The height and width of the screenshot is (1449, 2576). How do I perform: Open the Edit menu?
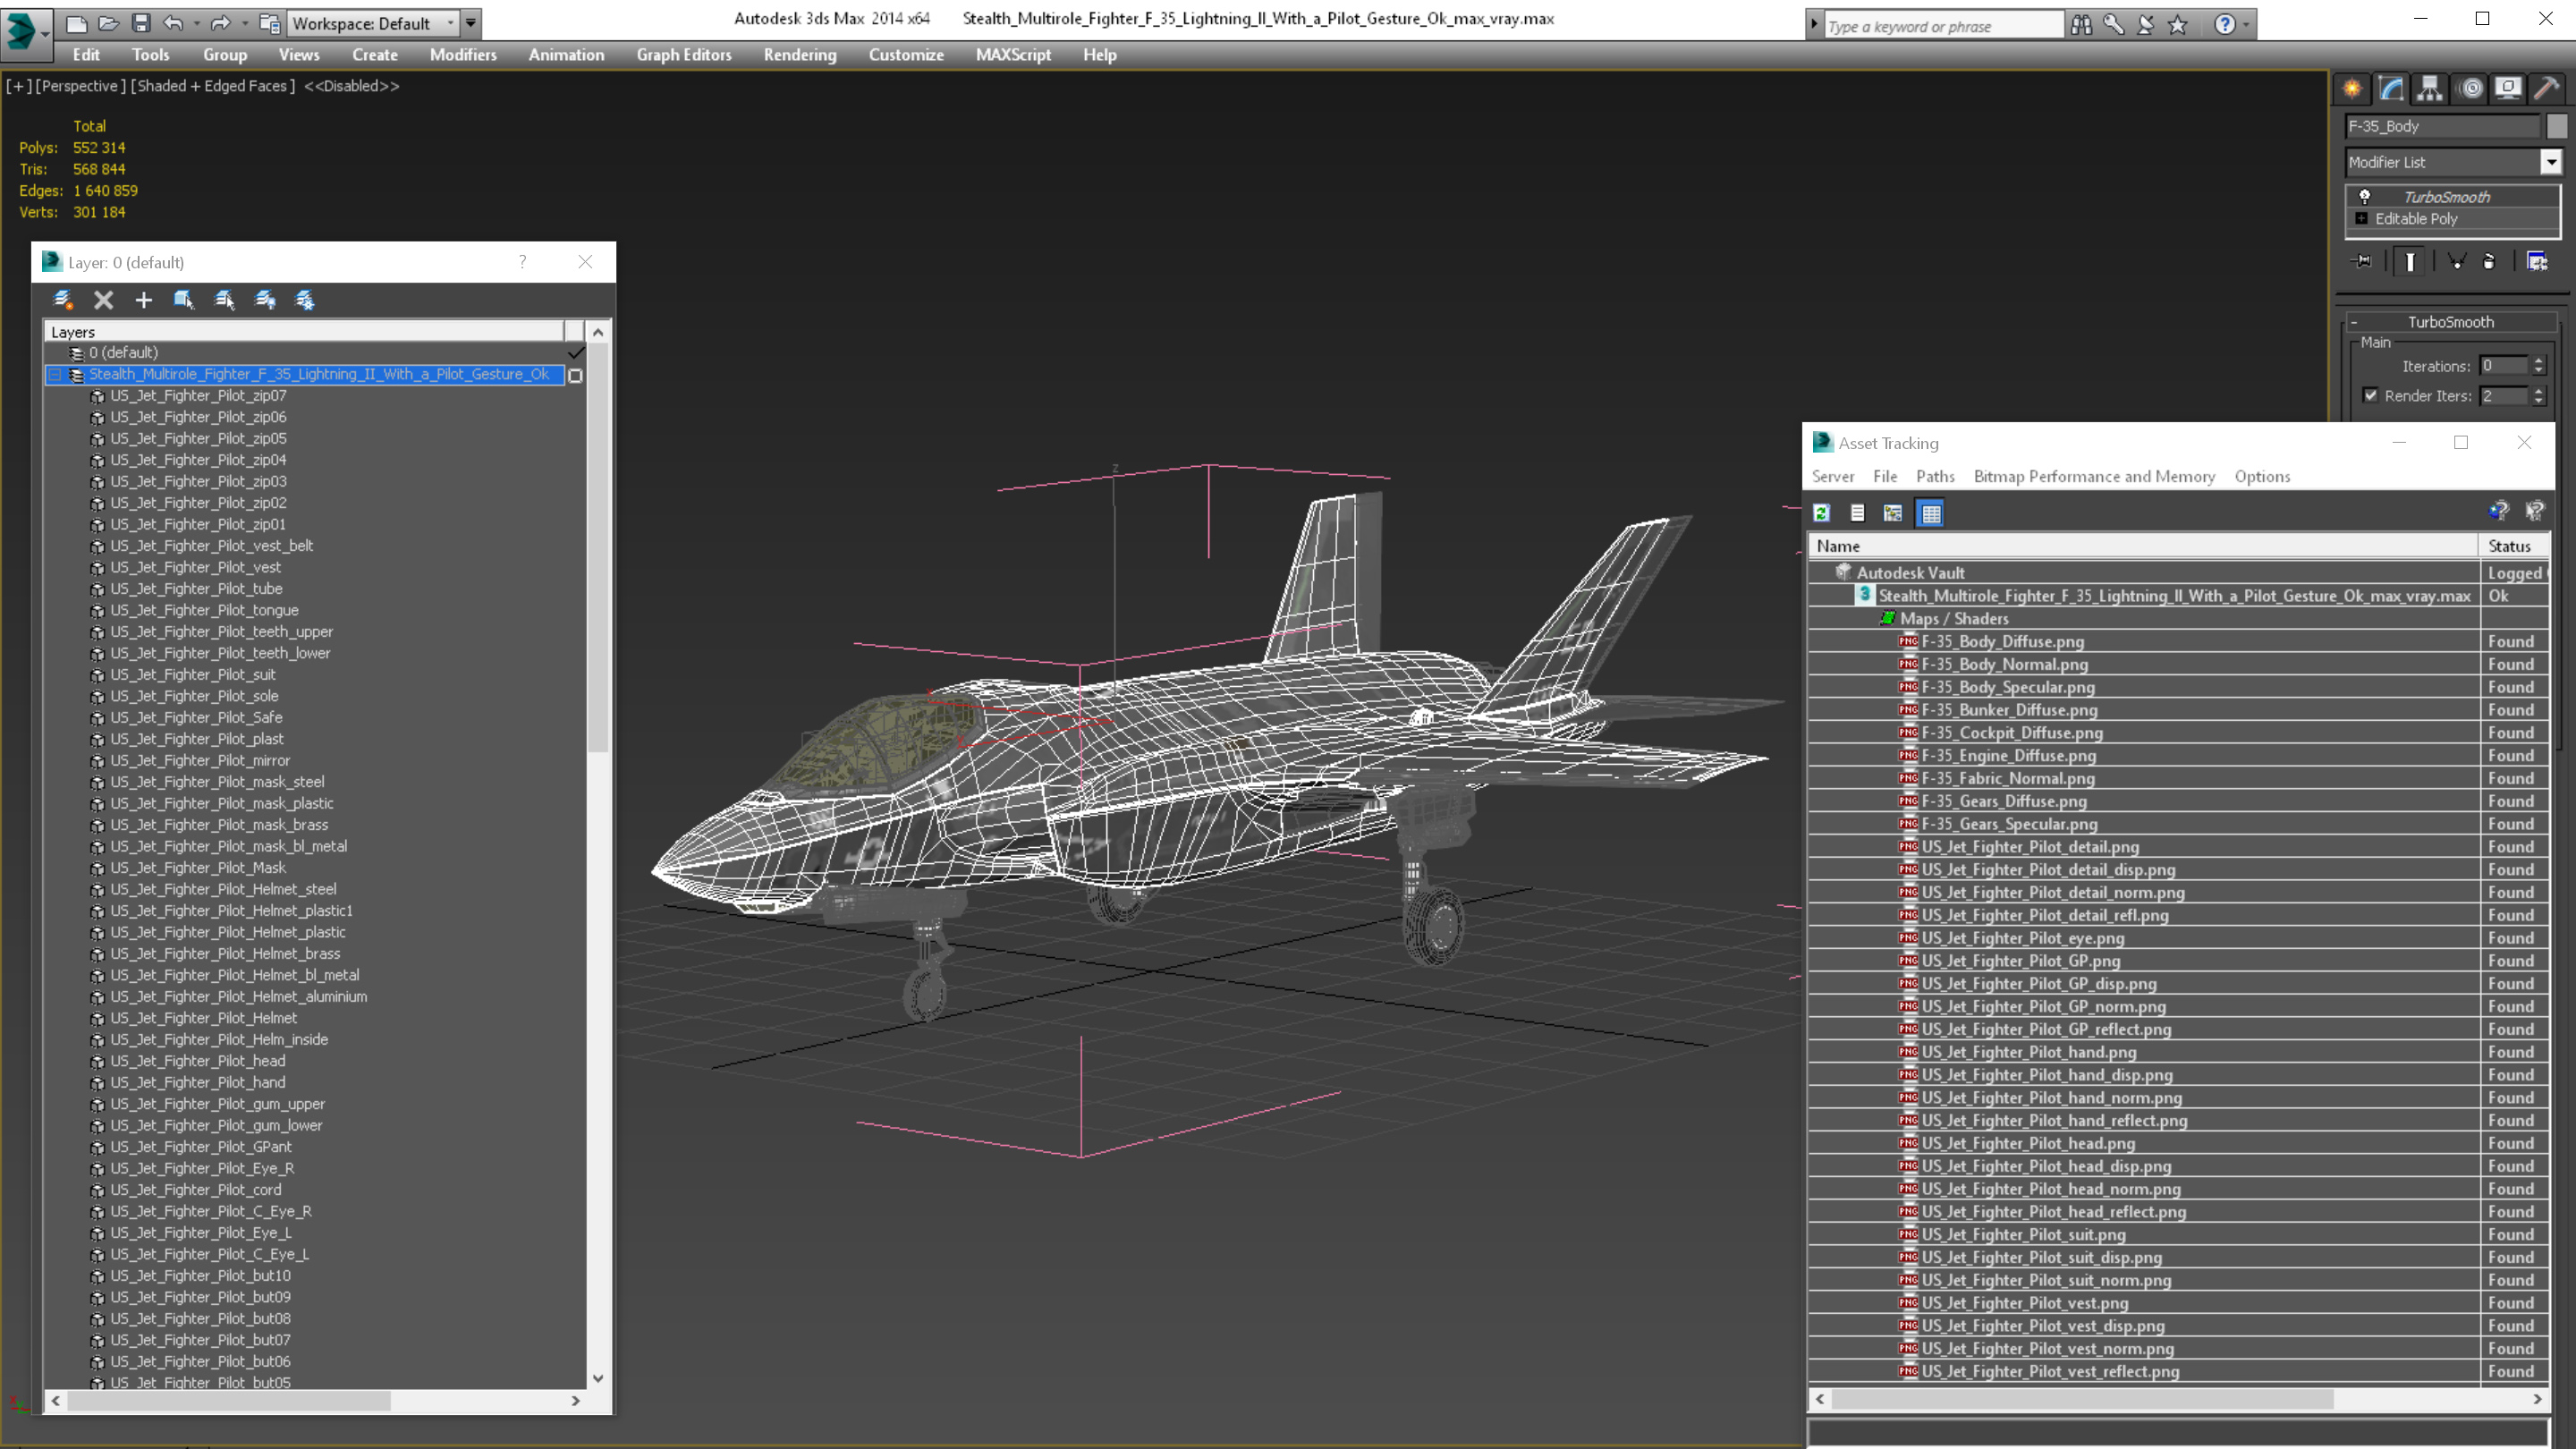(86, 55)
